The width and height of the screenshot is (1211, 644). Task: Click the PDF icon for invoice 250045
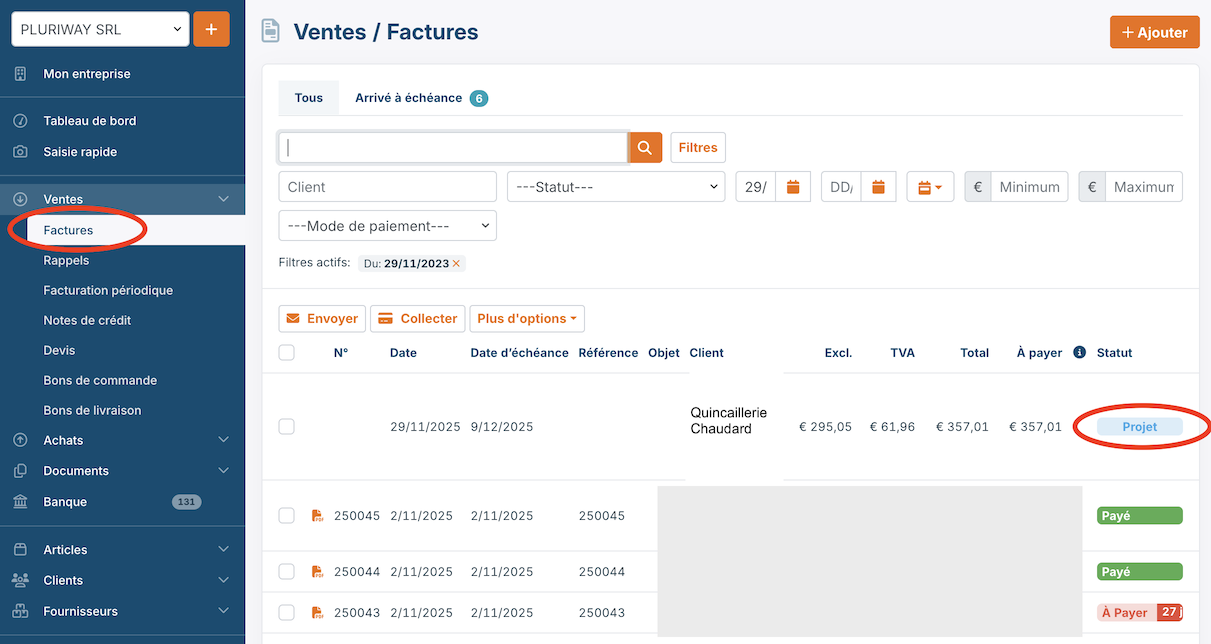click(x=317, y=516)
